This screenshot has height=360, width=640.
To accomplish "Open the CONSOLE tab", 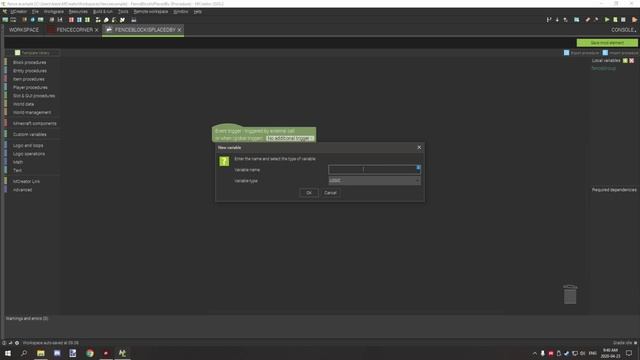I will pyautogui.click(x=623, y=30).
